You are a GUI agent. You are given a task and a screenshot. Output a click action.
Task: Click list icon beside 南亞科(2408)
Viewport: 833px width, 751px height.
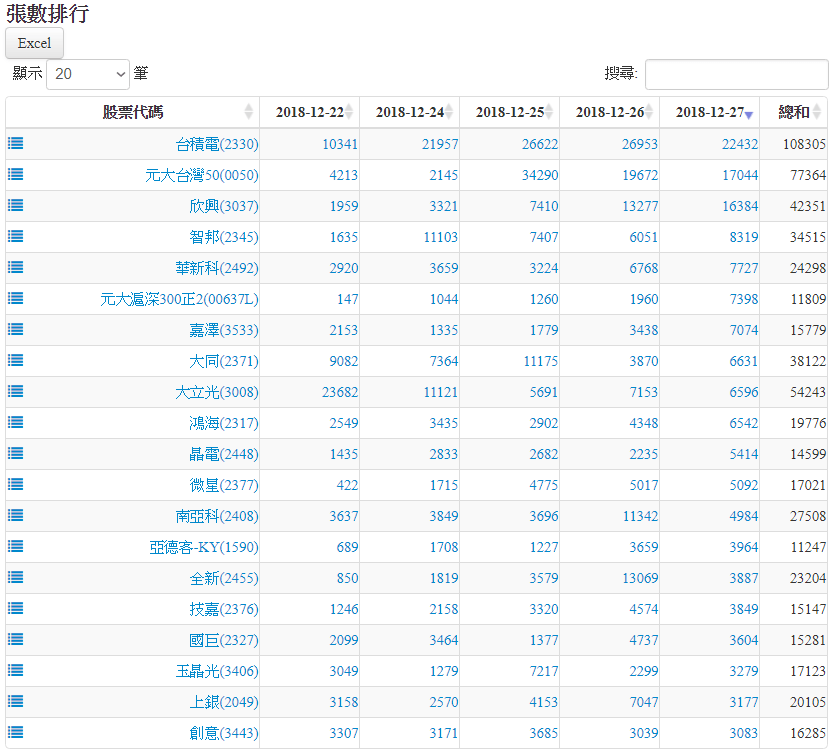click(x=16, y=516)
